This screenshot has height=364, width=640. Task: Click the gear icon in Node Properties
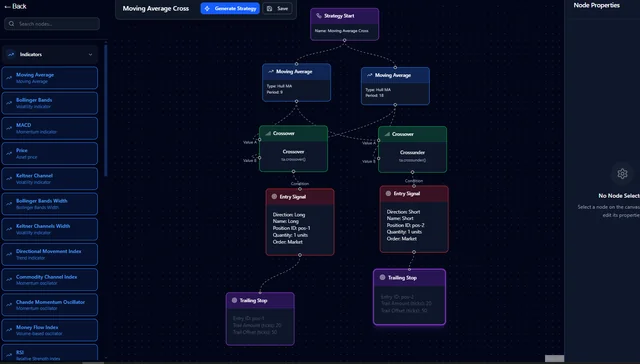[x=622, y=174]
